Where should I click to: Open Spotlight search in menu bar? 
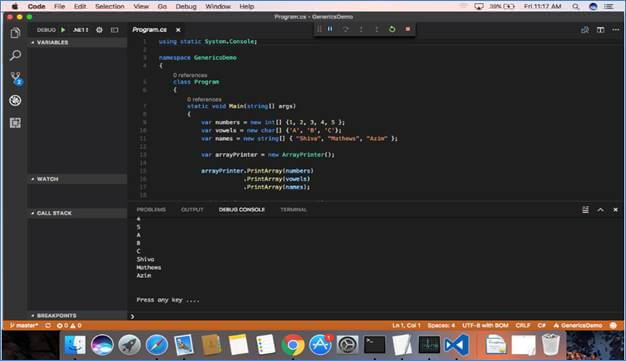pos(575,6)
